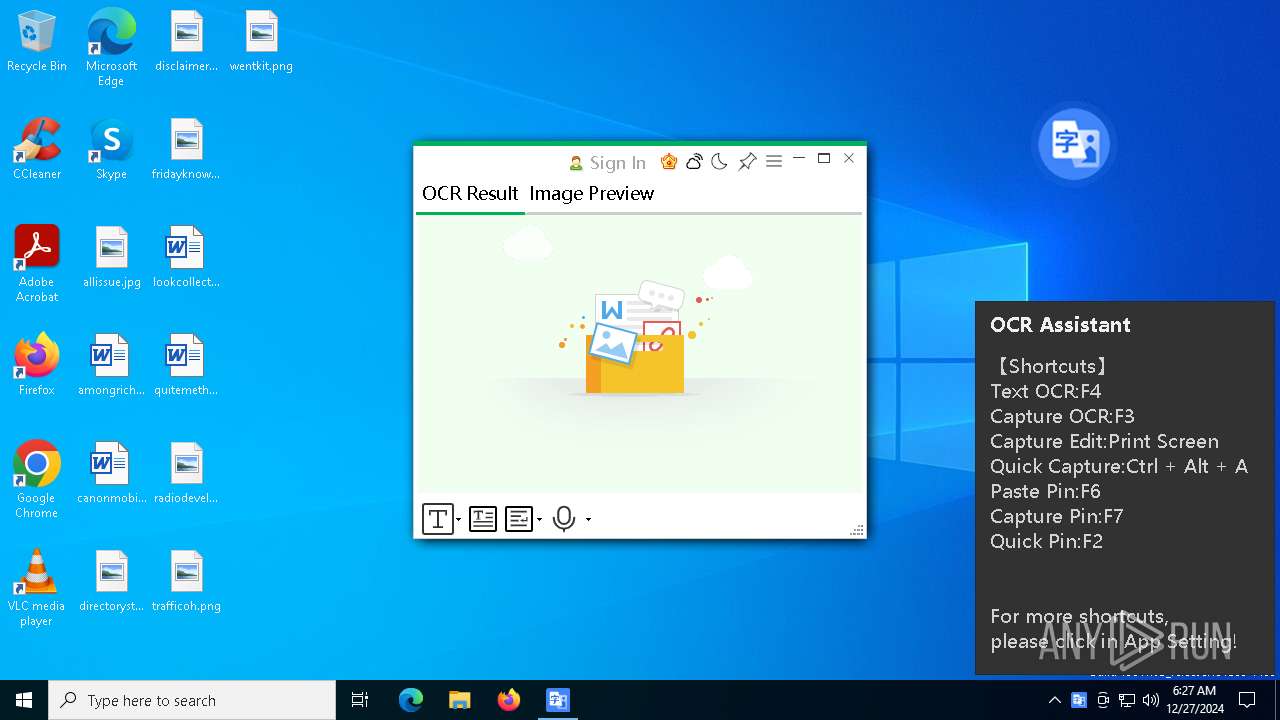Switch to the OCR Result tab
Screen dimensions: 1280x720
(470, 194)
